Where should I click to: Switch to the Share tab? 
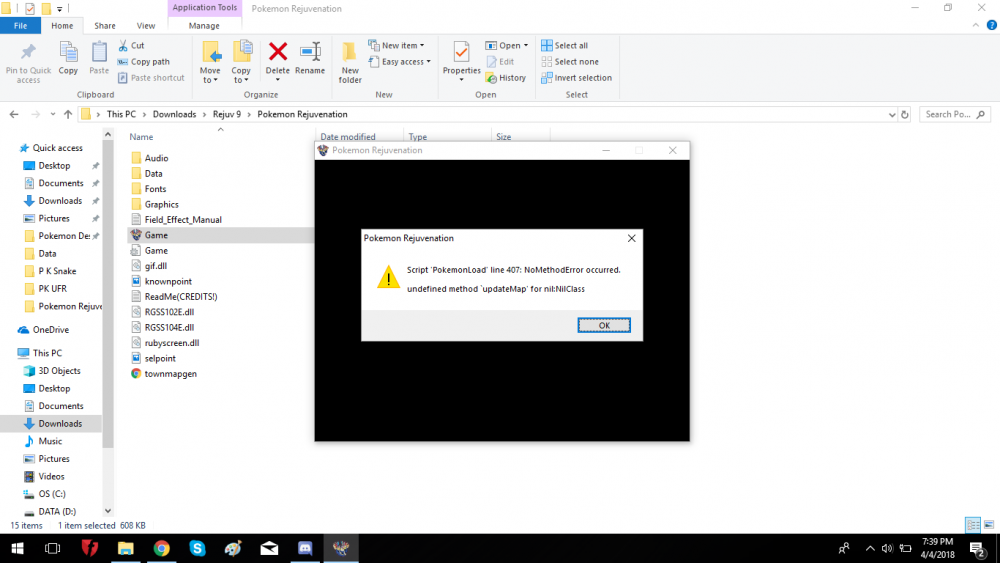[x=105, y=26]
